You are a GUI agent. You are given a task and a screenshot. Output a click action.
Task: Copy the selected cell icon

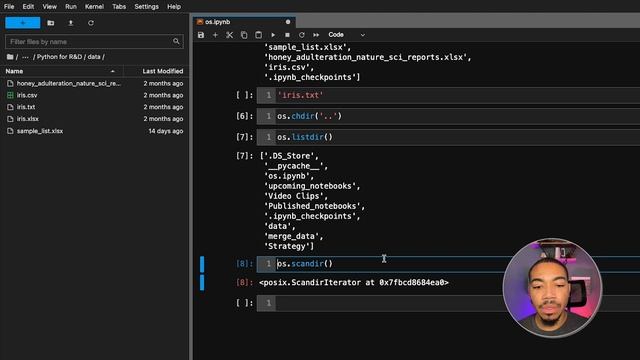244,35
